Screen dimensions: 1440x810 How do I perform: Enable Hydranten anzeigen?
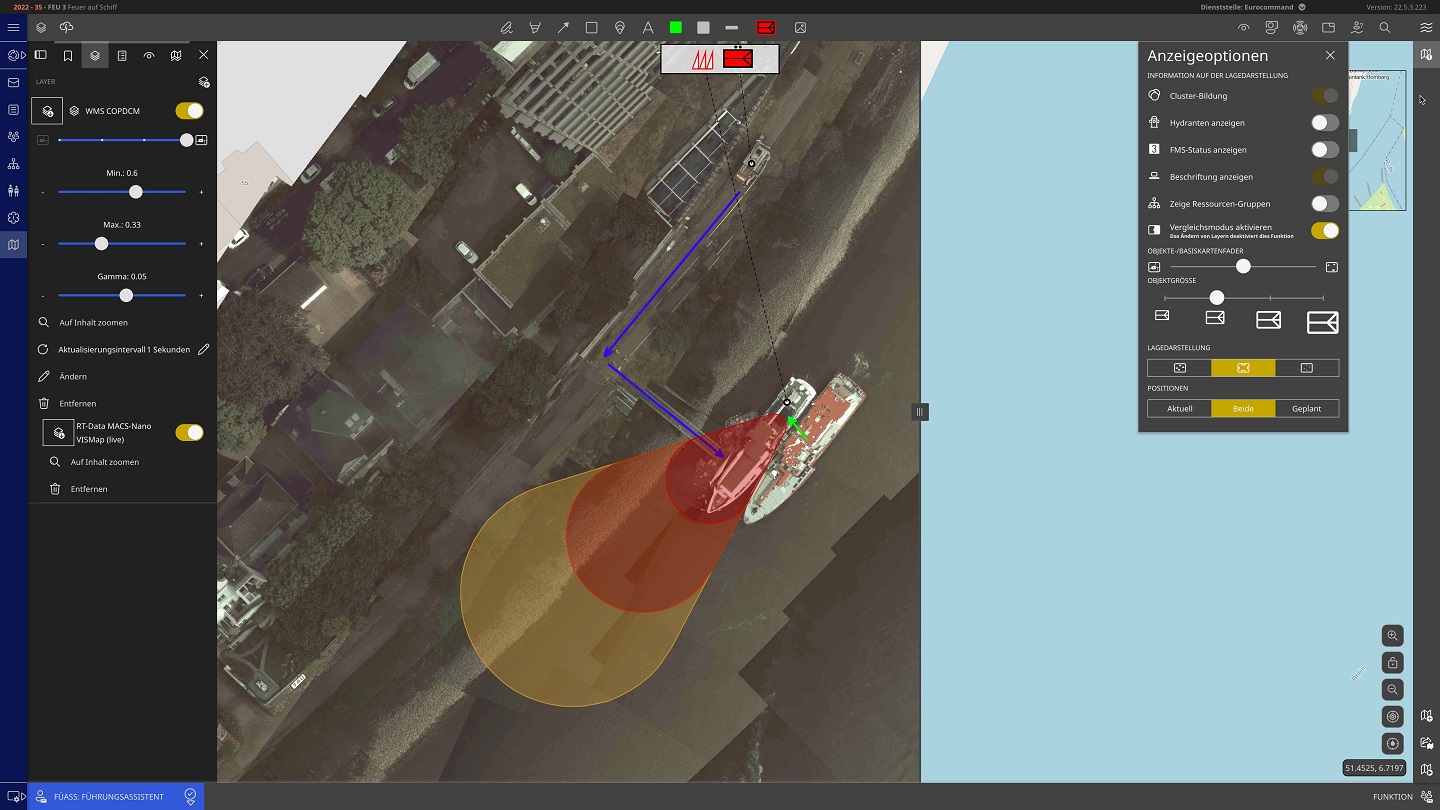click(1324, 122)
